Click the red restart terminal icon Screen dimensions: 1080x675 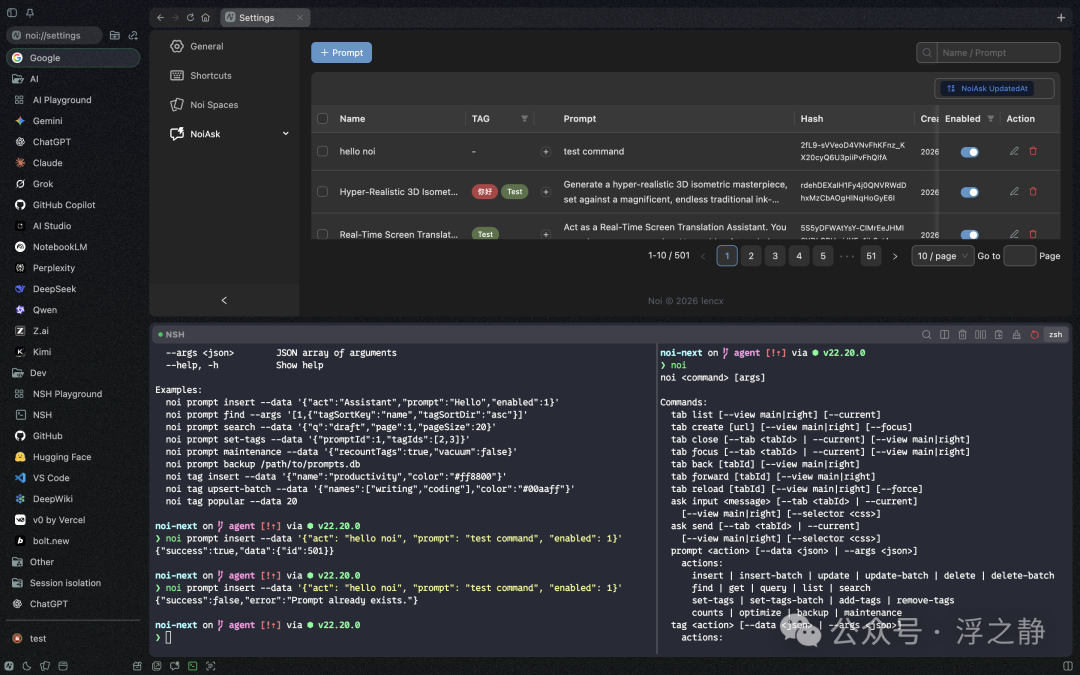[1034, 335]
